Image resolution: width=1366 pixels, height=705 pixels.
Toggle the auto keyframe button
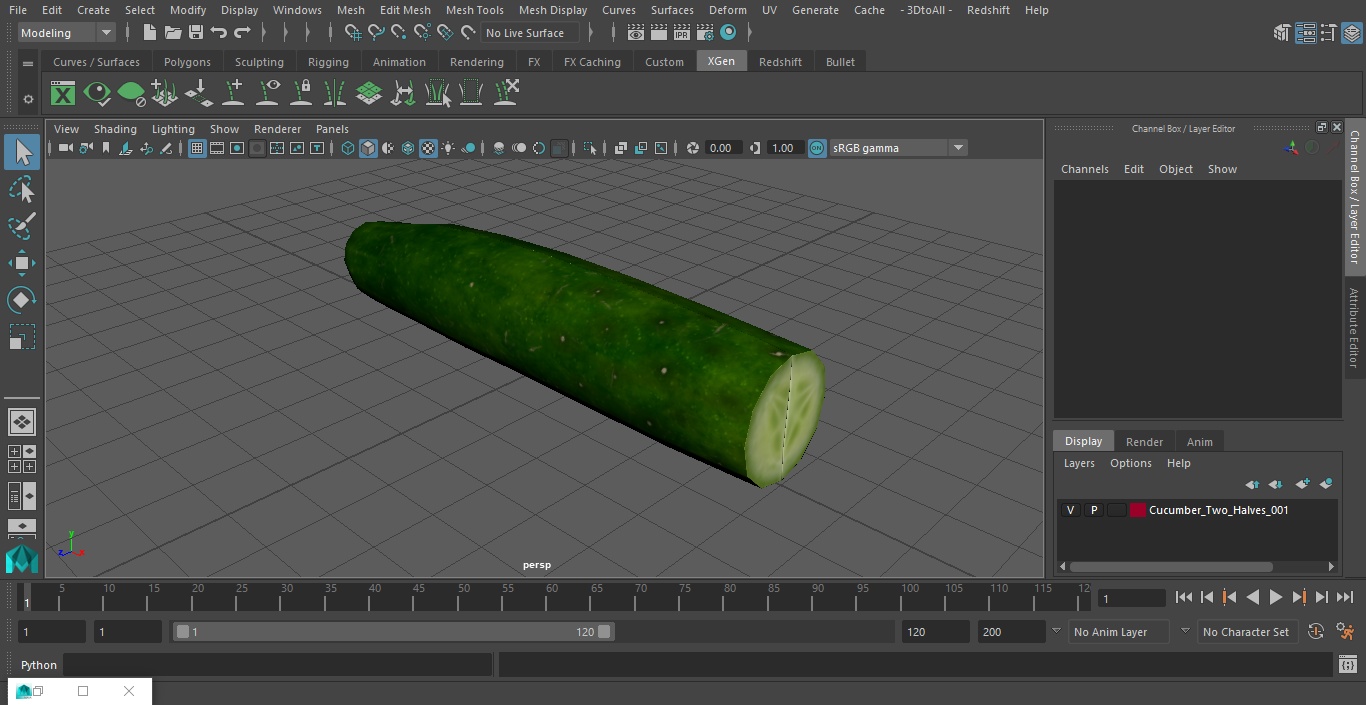pyautogui.click(x=1316, y=632)
